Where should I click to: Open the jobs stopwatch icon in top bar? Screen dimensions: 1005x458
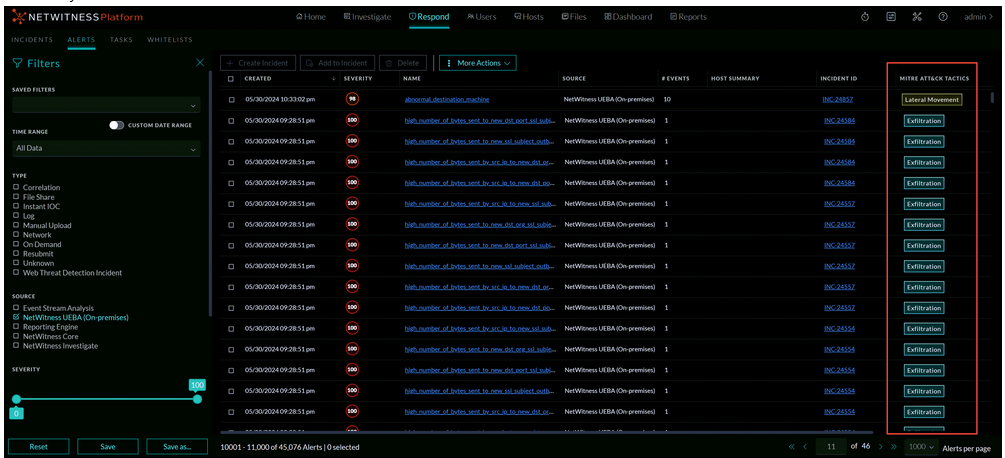click(x=864, y=17)
